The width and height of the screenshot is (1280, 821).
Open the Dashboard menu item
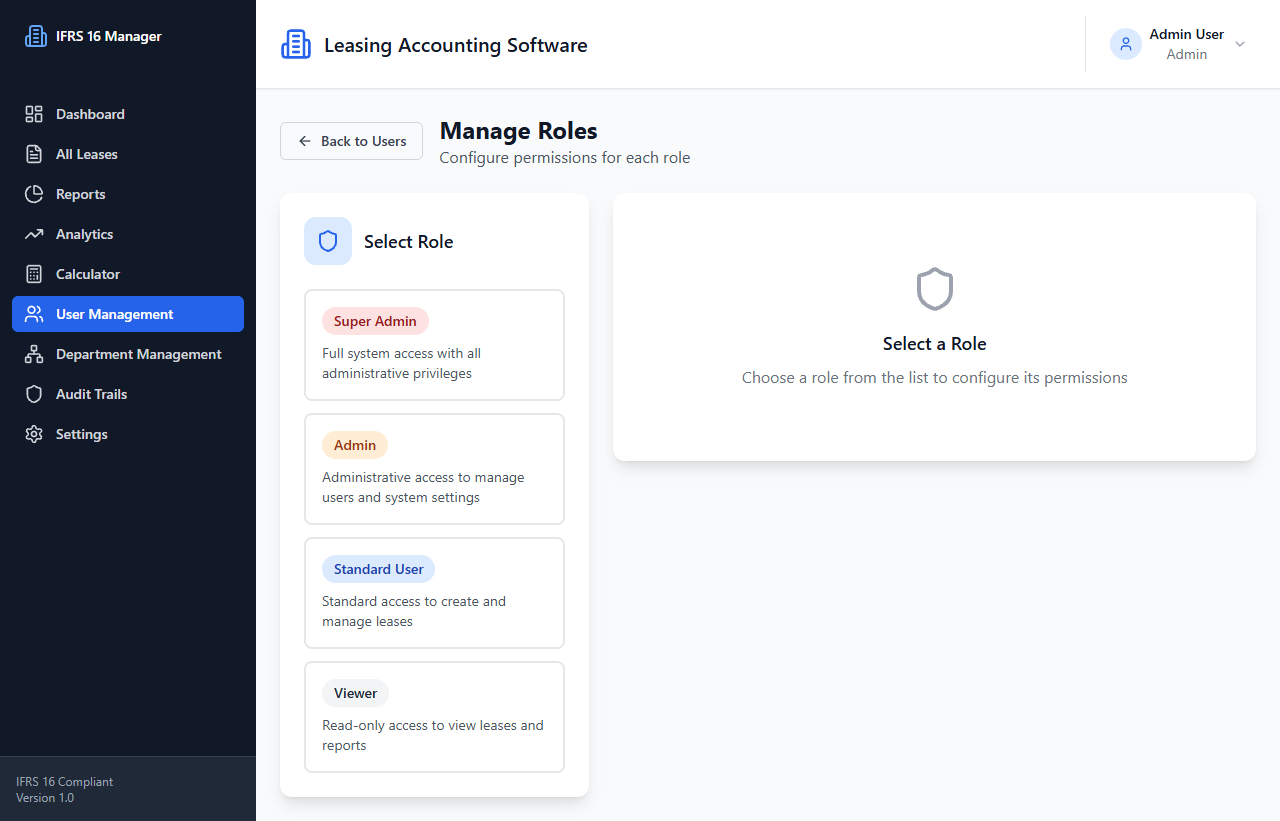point(128,114)
